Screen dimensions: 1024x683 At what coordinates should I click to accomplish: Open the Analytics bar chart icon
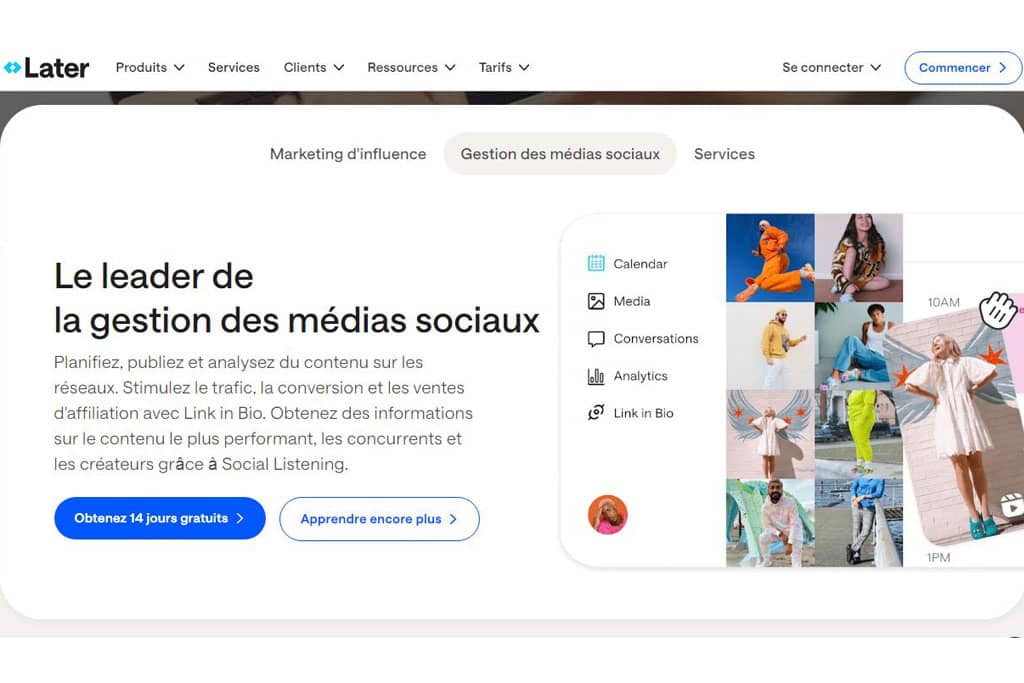tap(596, 376)
